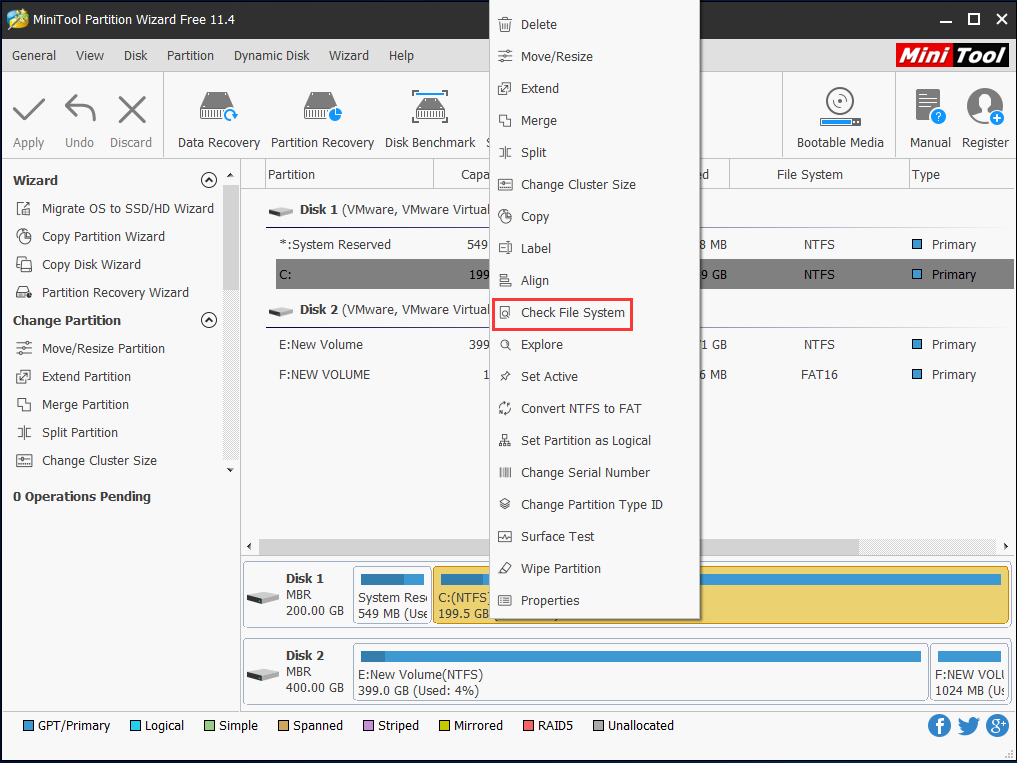Click the down chevron below Change Cluster Size

click(x=229, y=468)
